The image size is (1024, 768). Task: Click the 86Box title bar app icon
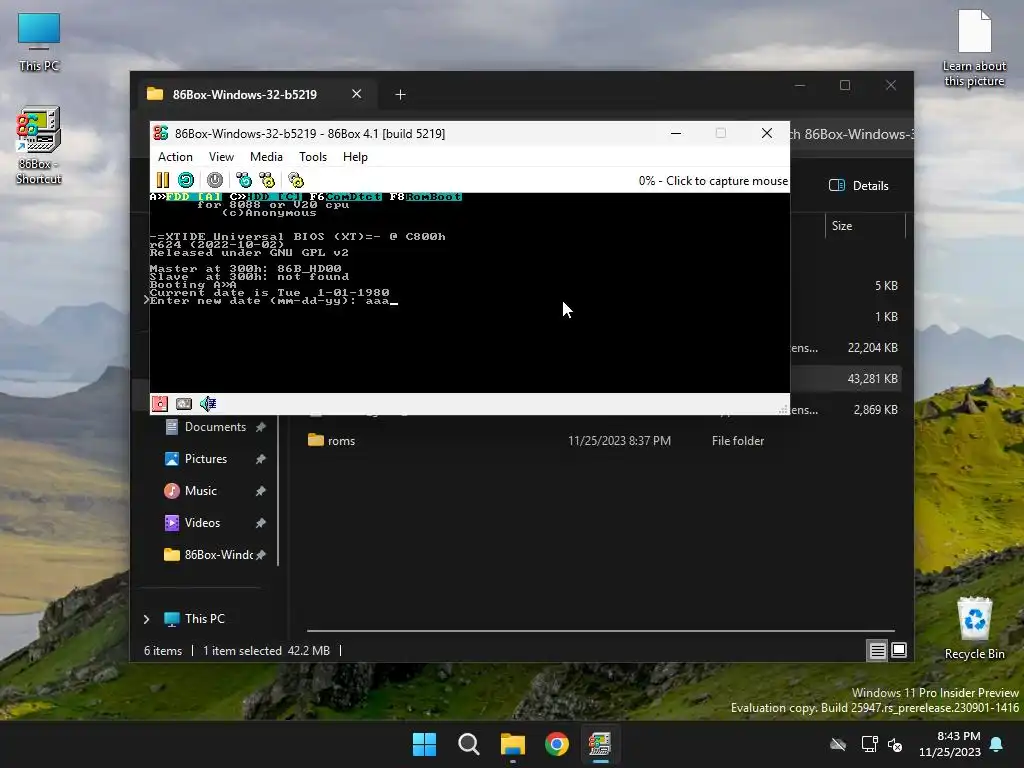point(161,133)
